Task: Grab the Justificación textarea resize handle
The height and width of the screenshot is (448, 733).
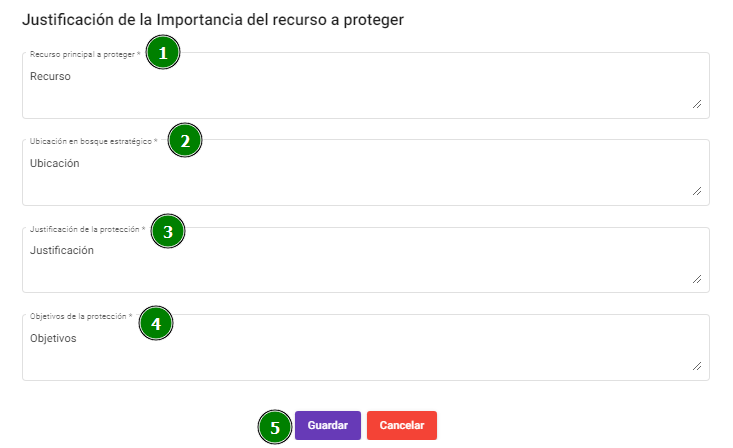Action: pyautogui.click(x=697, y=279)
